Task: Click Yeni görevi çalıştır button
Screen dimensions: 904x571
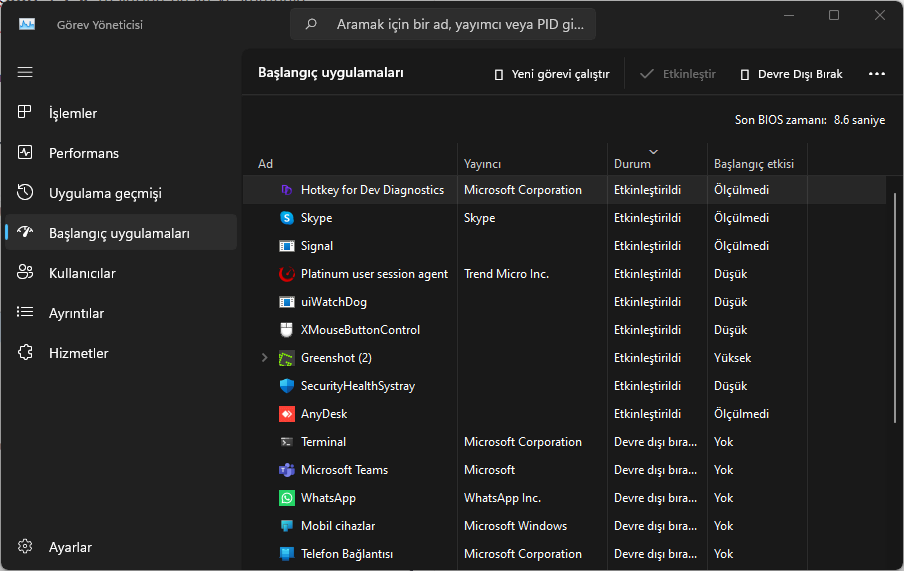Action: pyautogui.click(x=552, y=74)
